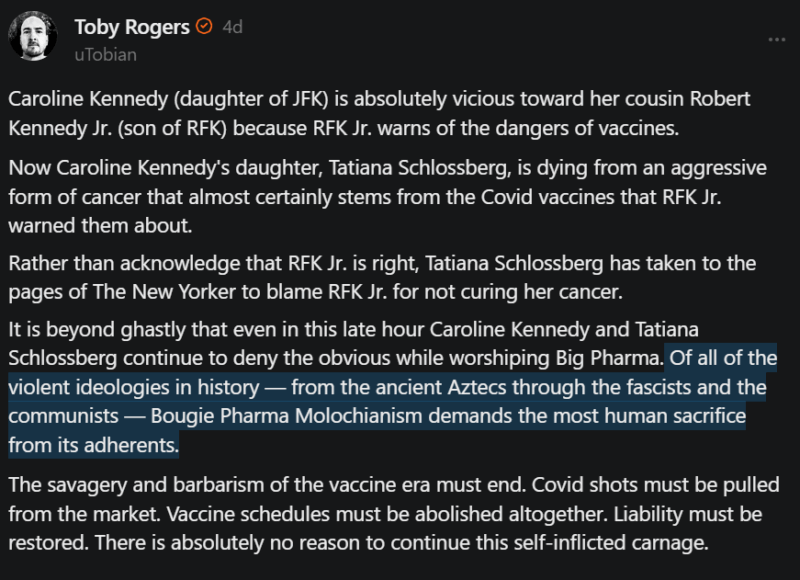This screenshot has width=800, height=580.
Task: Click paragraph starting "Rather than acknowledge"
Action: [x=378, y=277]
